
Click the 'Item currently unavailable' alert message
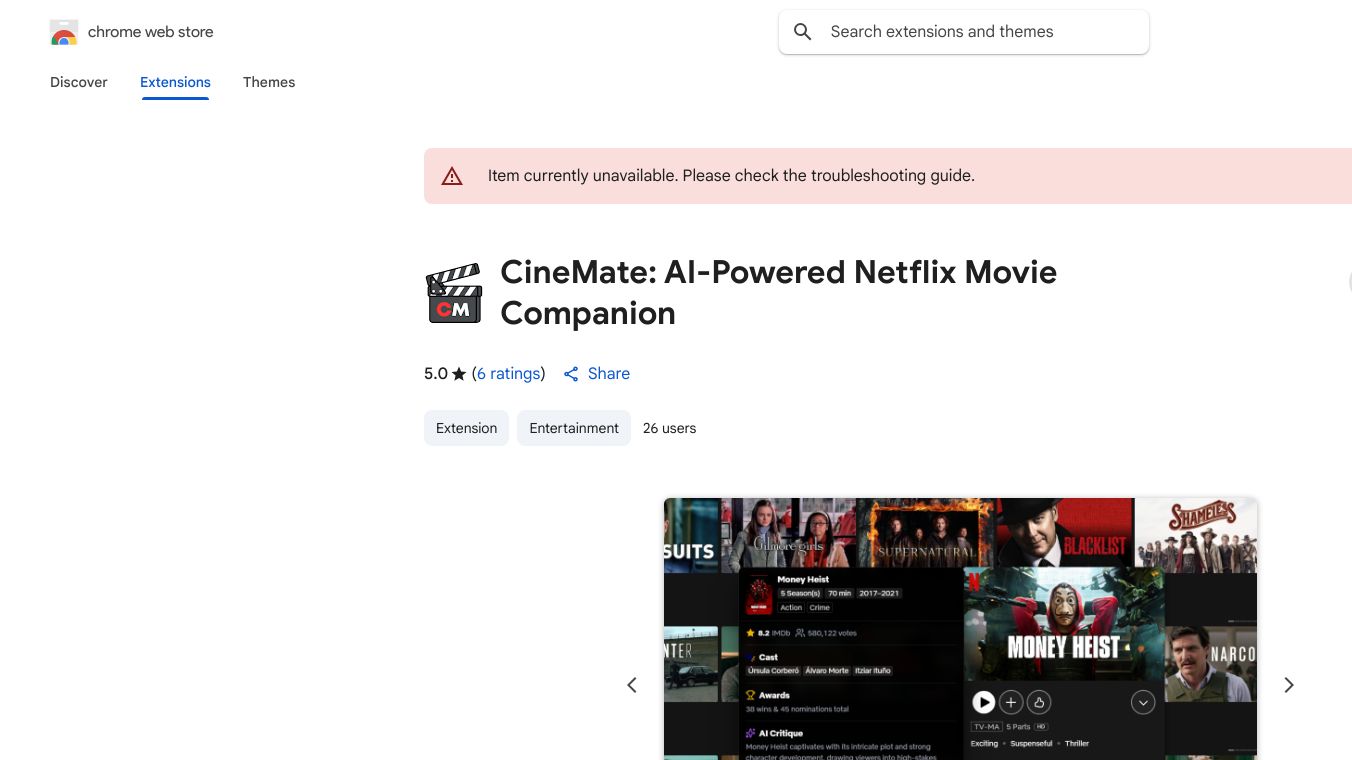tap(731, 176)
